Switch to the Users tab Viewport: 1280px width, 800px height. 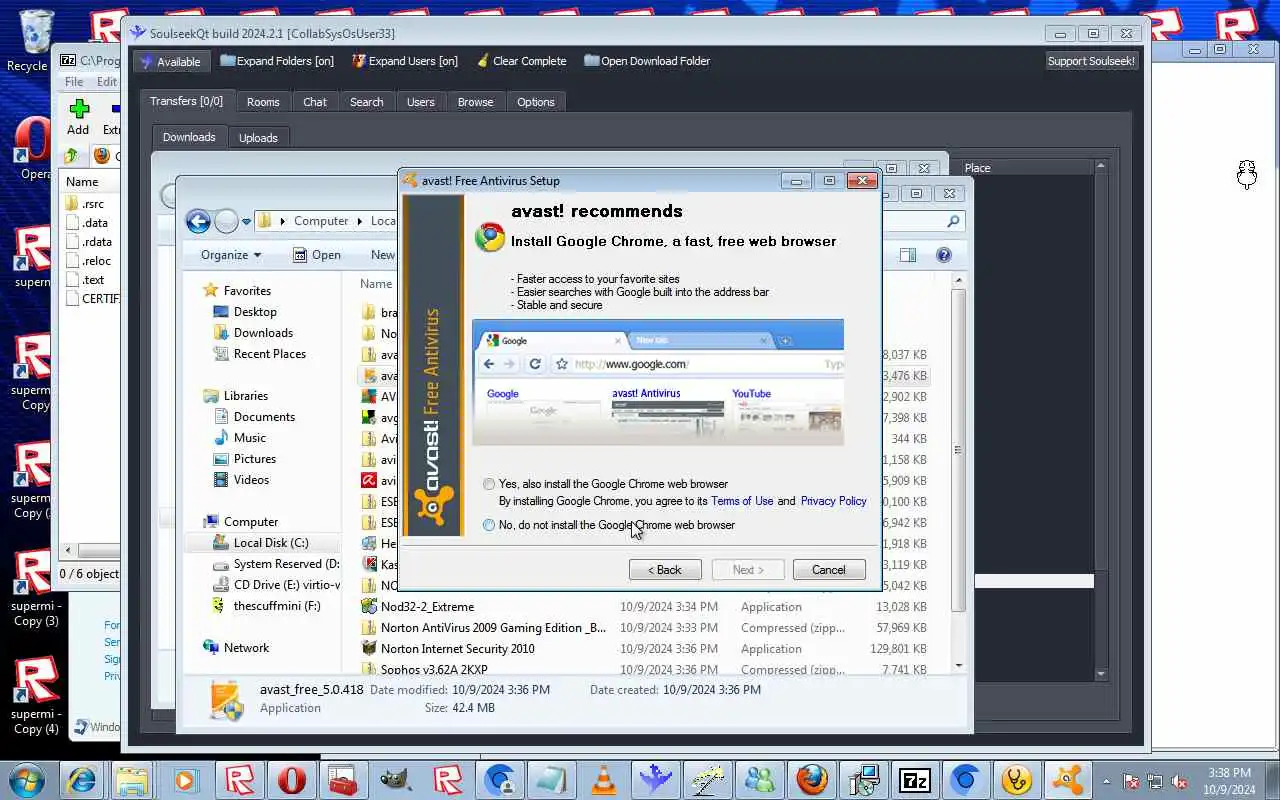pos(421,102)
